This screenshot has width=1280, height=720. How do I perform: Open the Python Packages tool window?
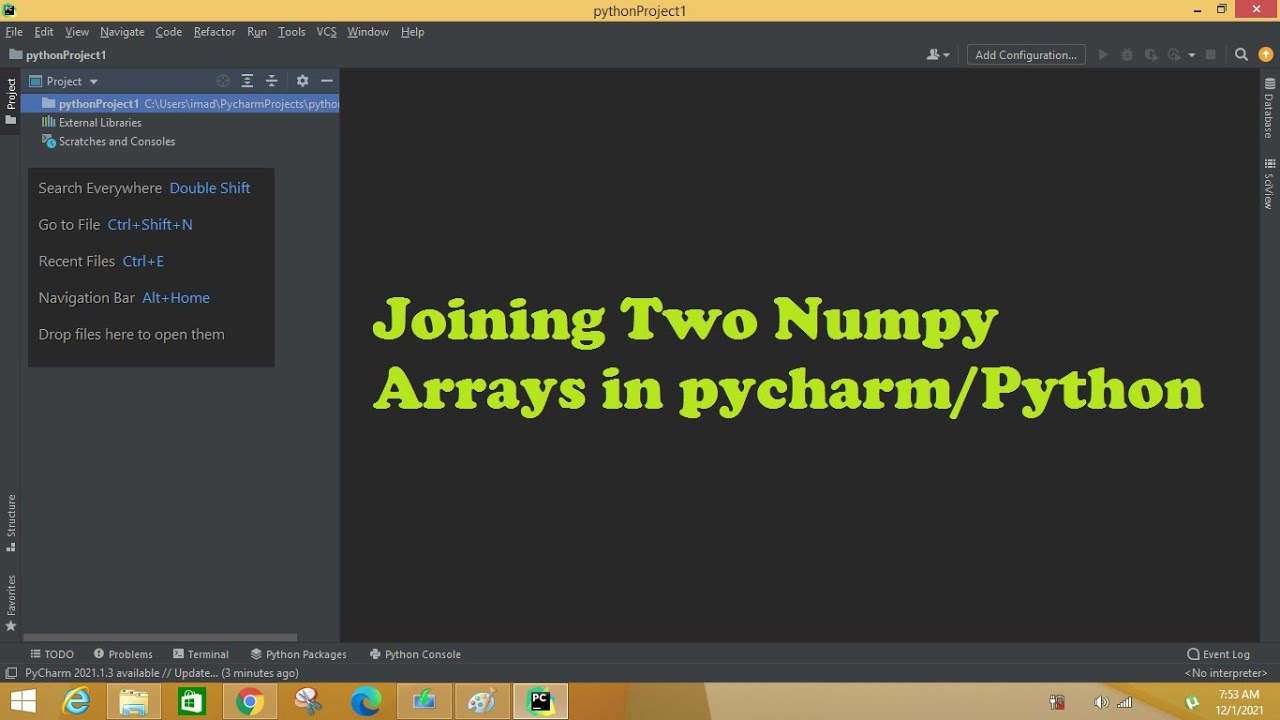point(298,654)
